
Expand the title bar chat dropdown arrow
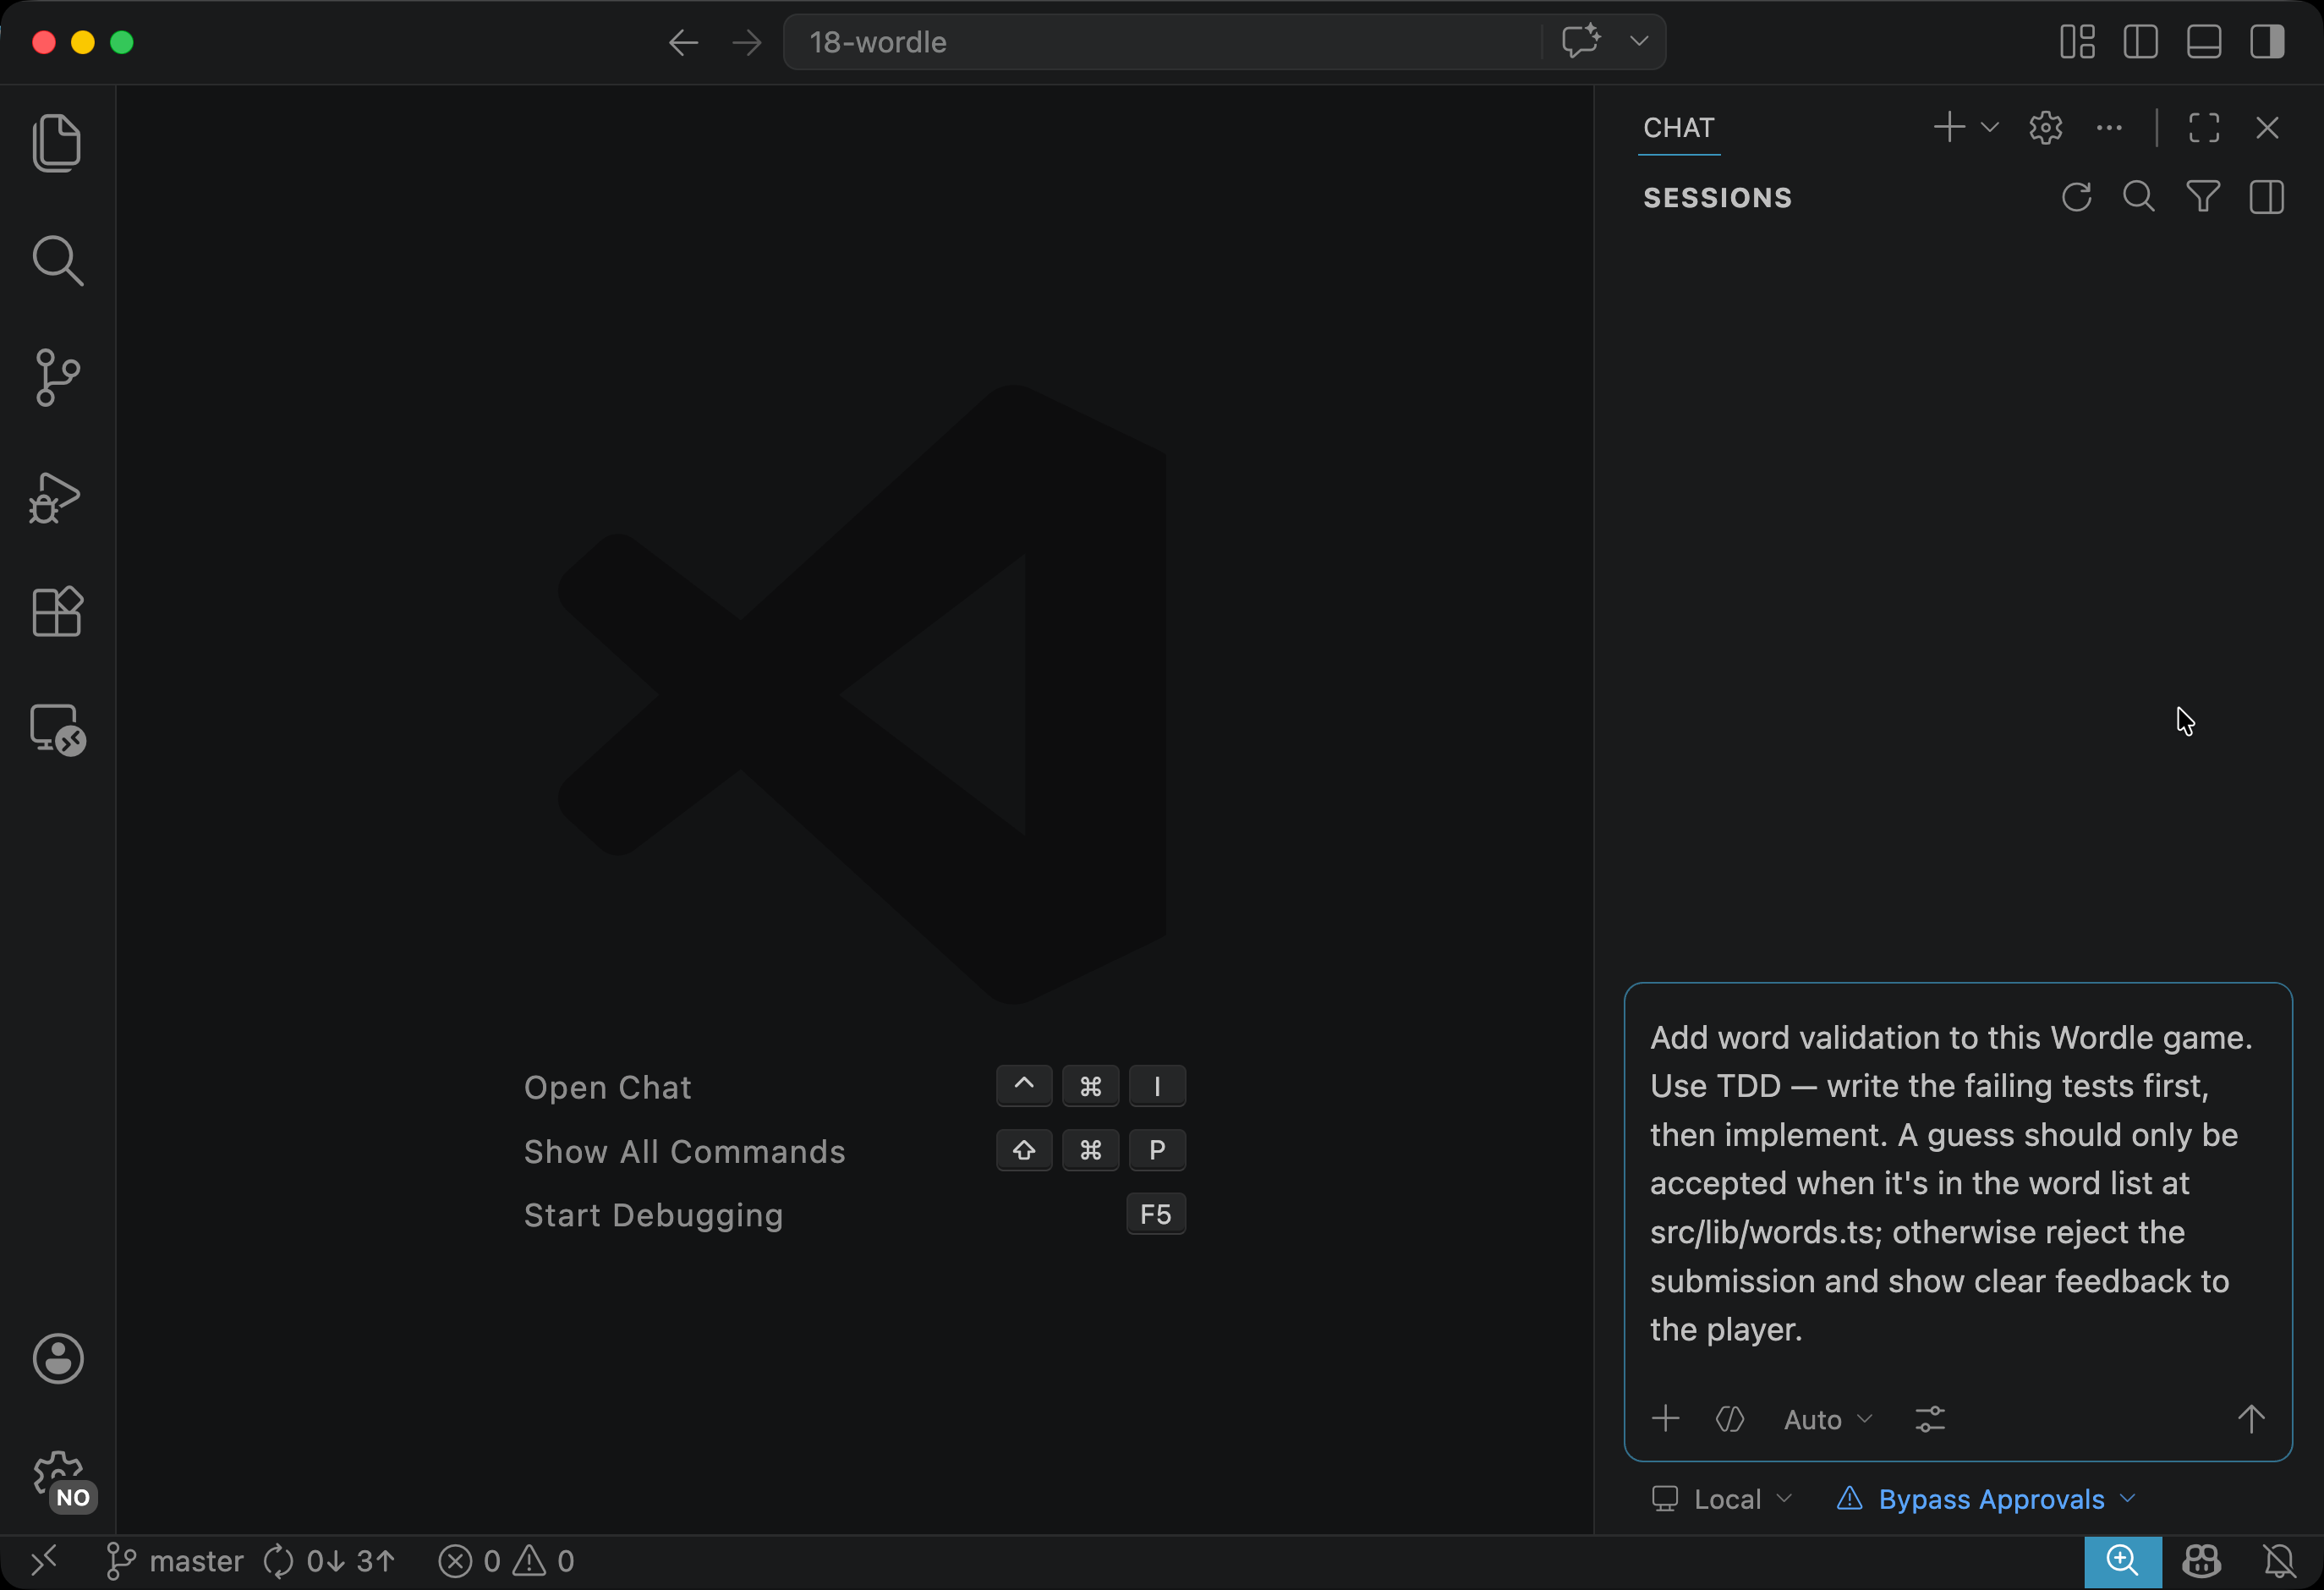1639,41
